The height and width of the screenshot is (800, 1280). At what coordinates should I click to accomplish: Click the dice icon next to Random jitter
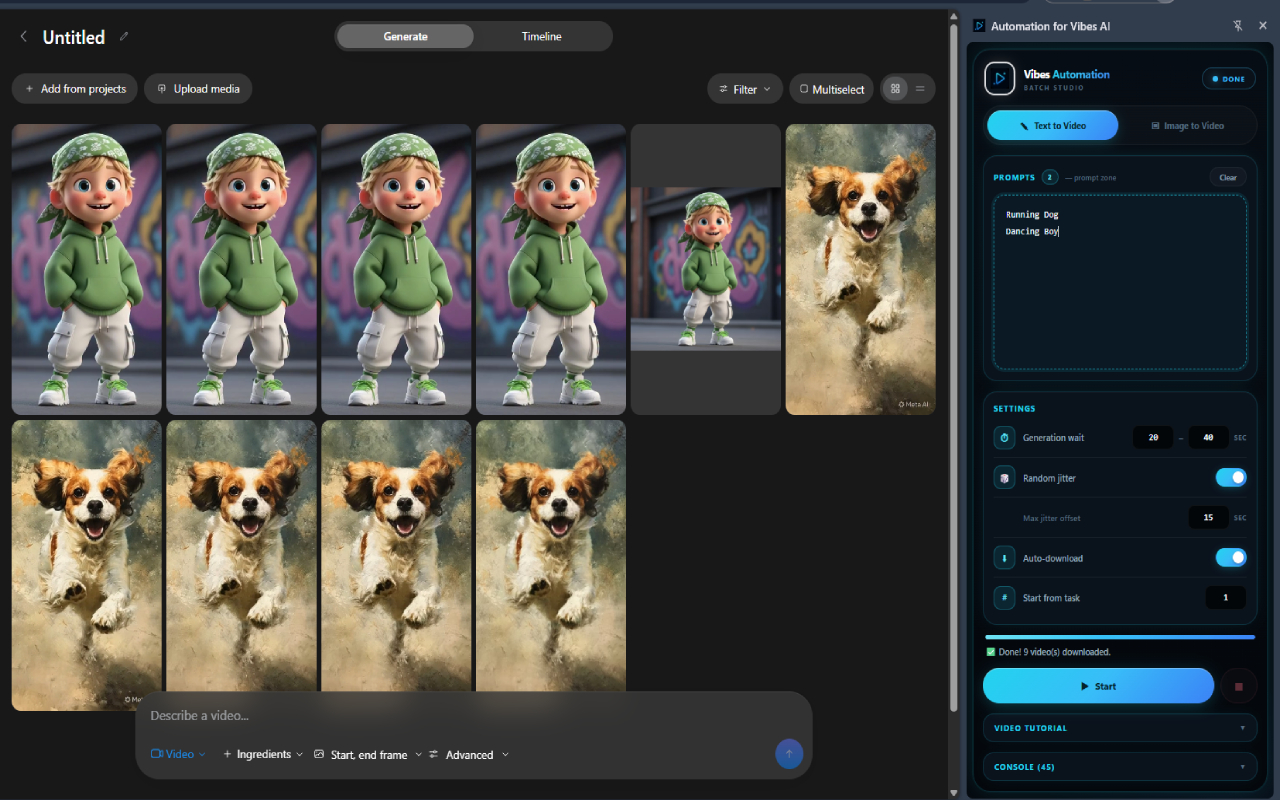click(x=1004, y=478)
